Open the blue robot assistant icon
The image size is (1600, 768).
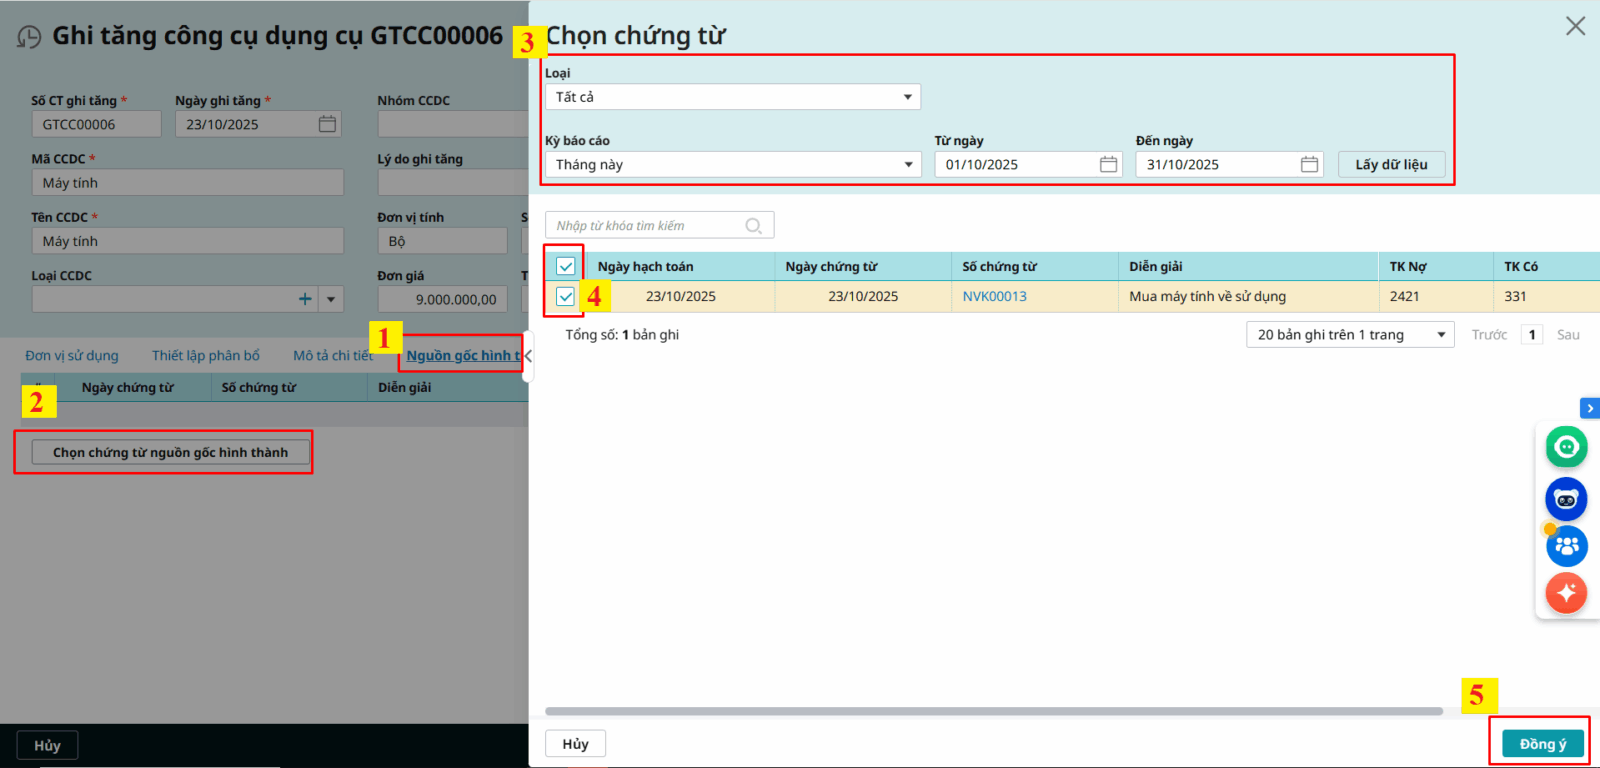pos(1566,499)
